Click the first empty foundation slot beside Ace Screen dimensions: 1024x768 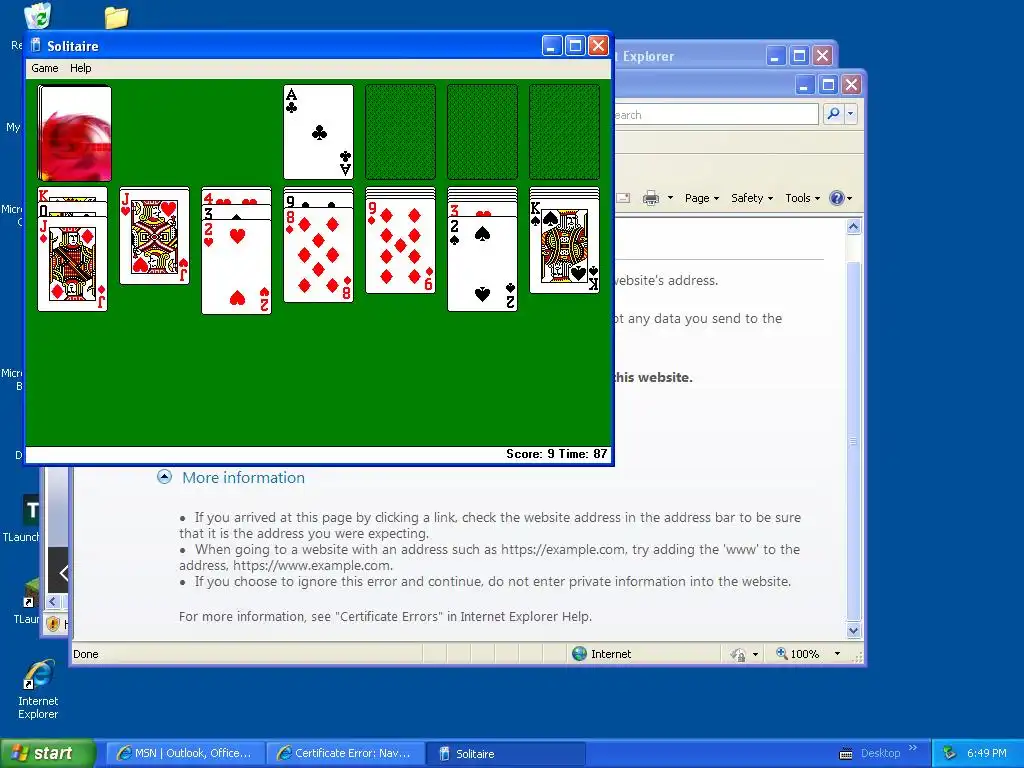(x=400, y=132)
